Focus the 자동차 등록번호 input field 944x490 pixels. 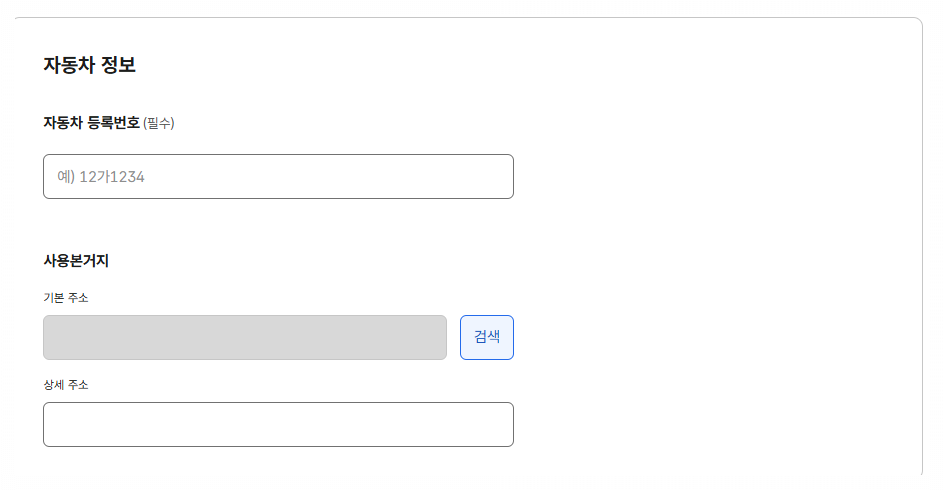point(278,176)
